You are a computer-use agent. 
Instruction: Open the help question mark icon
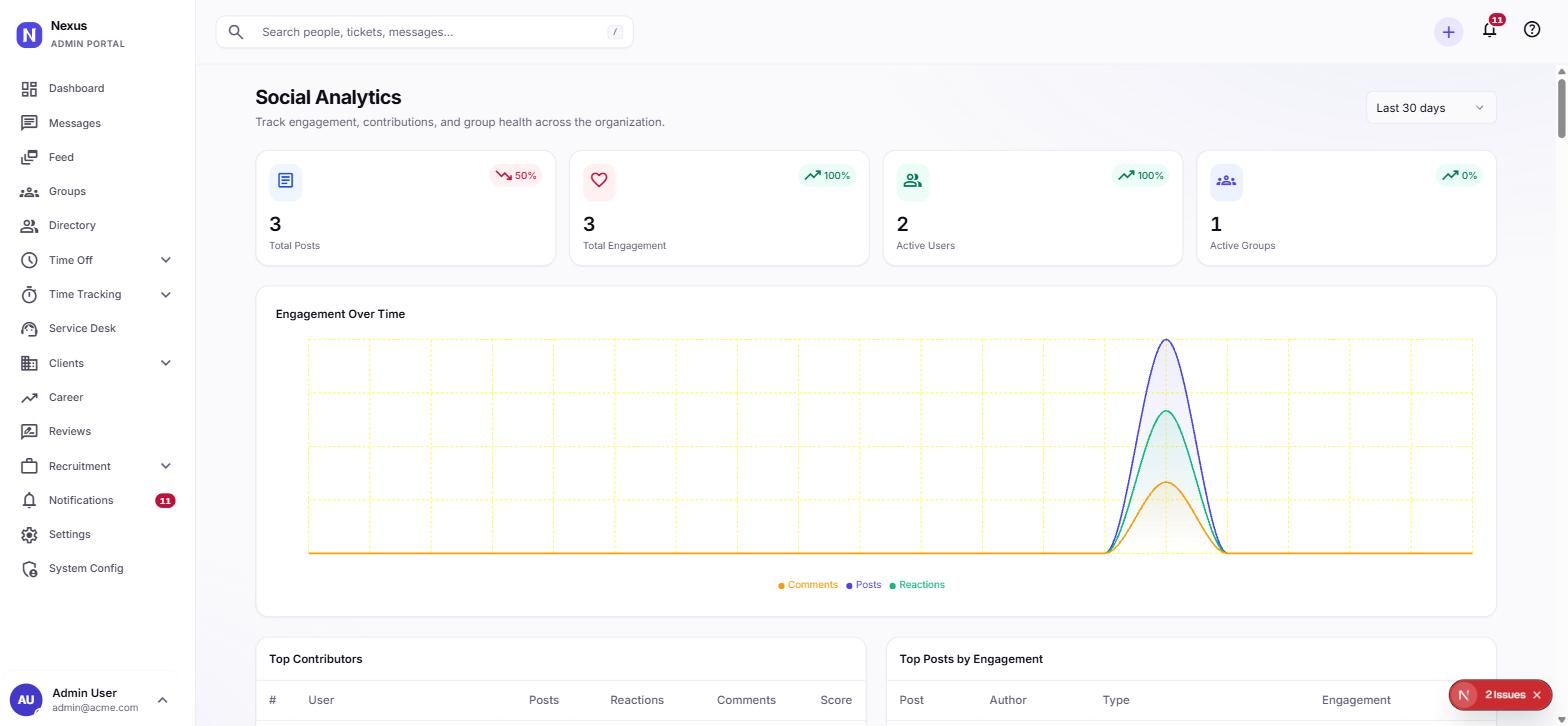click(1532, 29)
